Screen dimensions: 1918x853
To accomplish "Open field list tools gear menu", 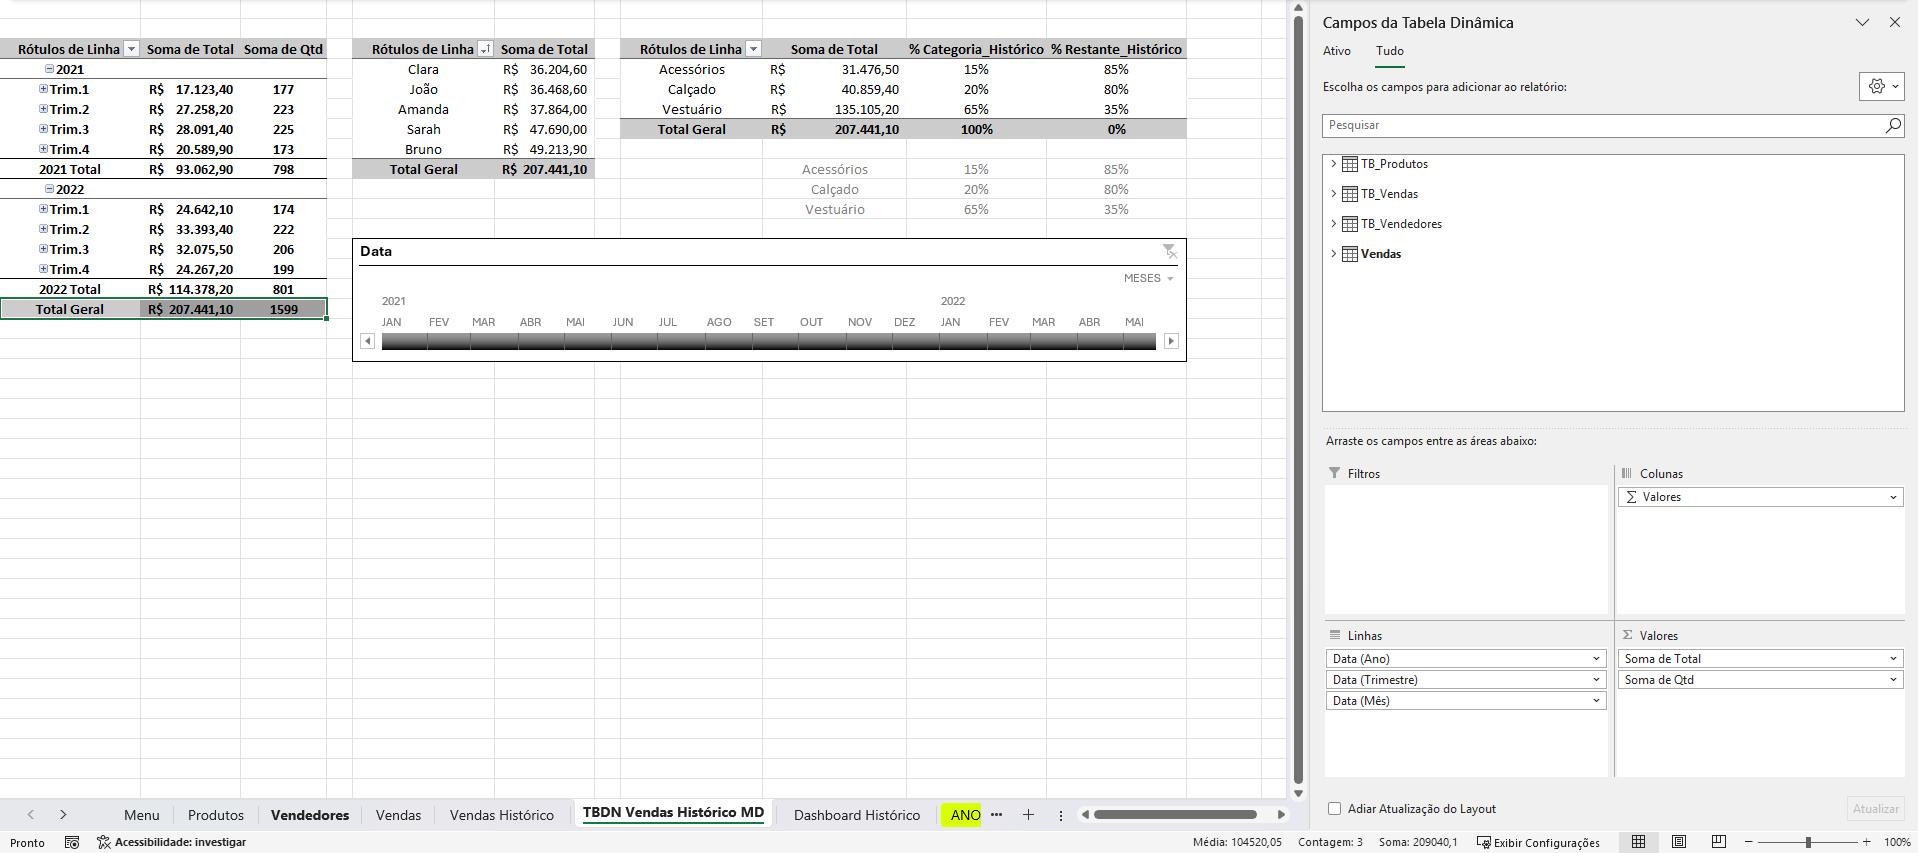I will point(1881,87).
